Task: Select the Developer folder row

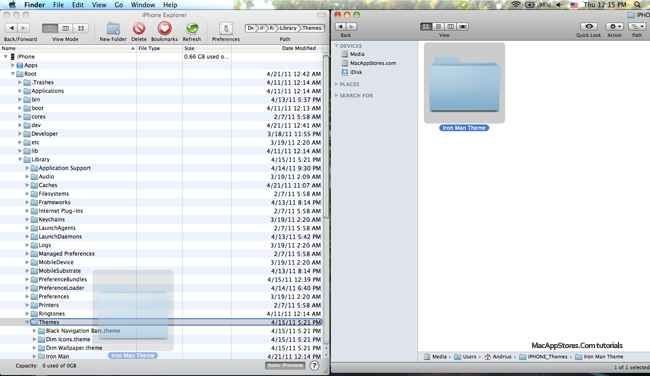Action: coord(161,134)
